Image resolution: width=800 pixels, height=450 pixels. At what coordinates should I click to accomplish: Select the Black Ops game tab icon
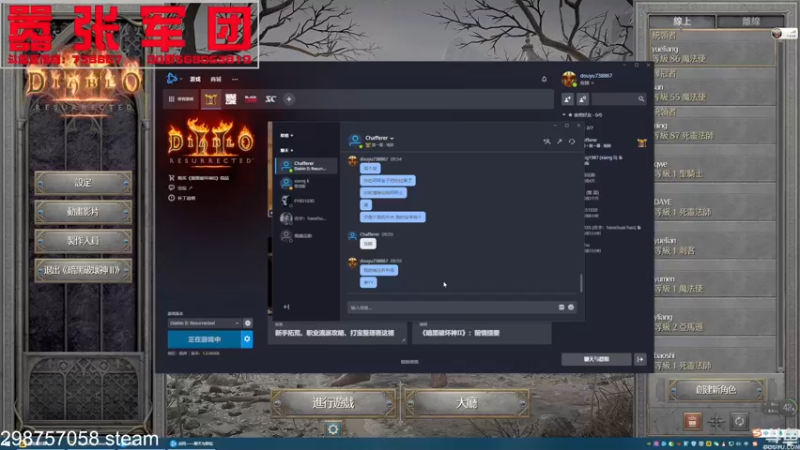click(251, 99)
